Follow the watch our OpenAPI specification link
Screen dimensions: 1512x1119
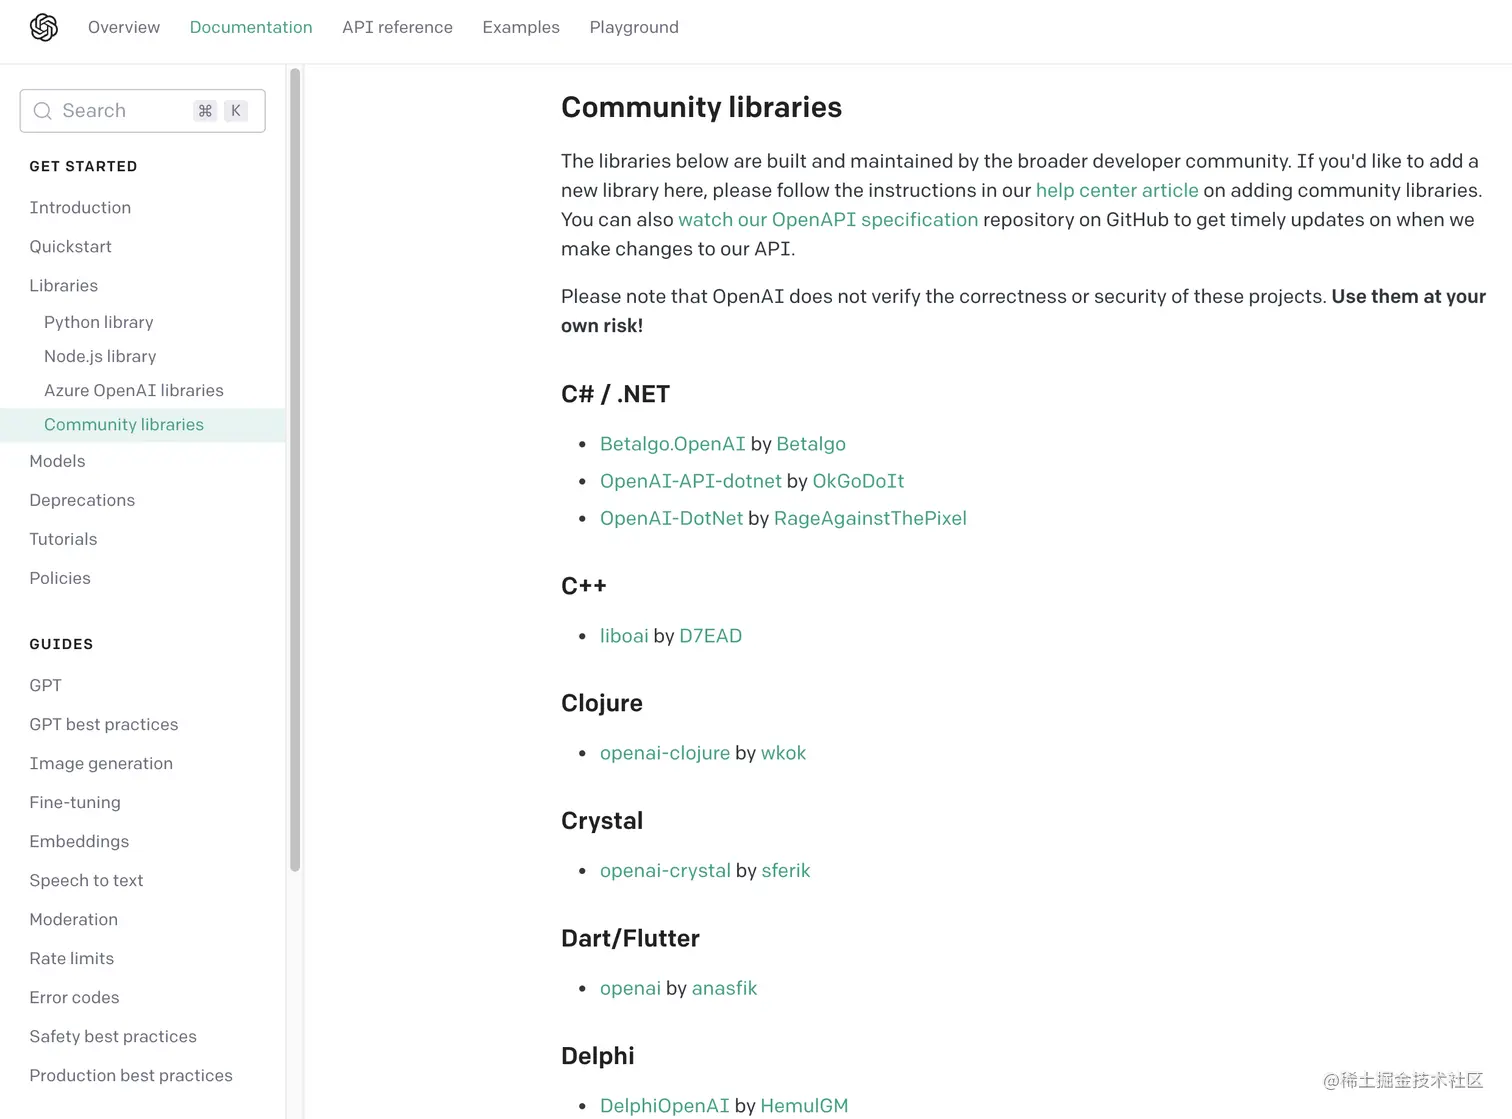tap(828, 219)
